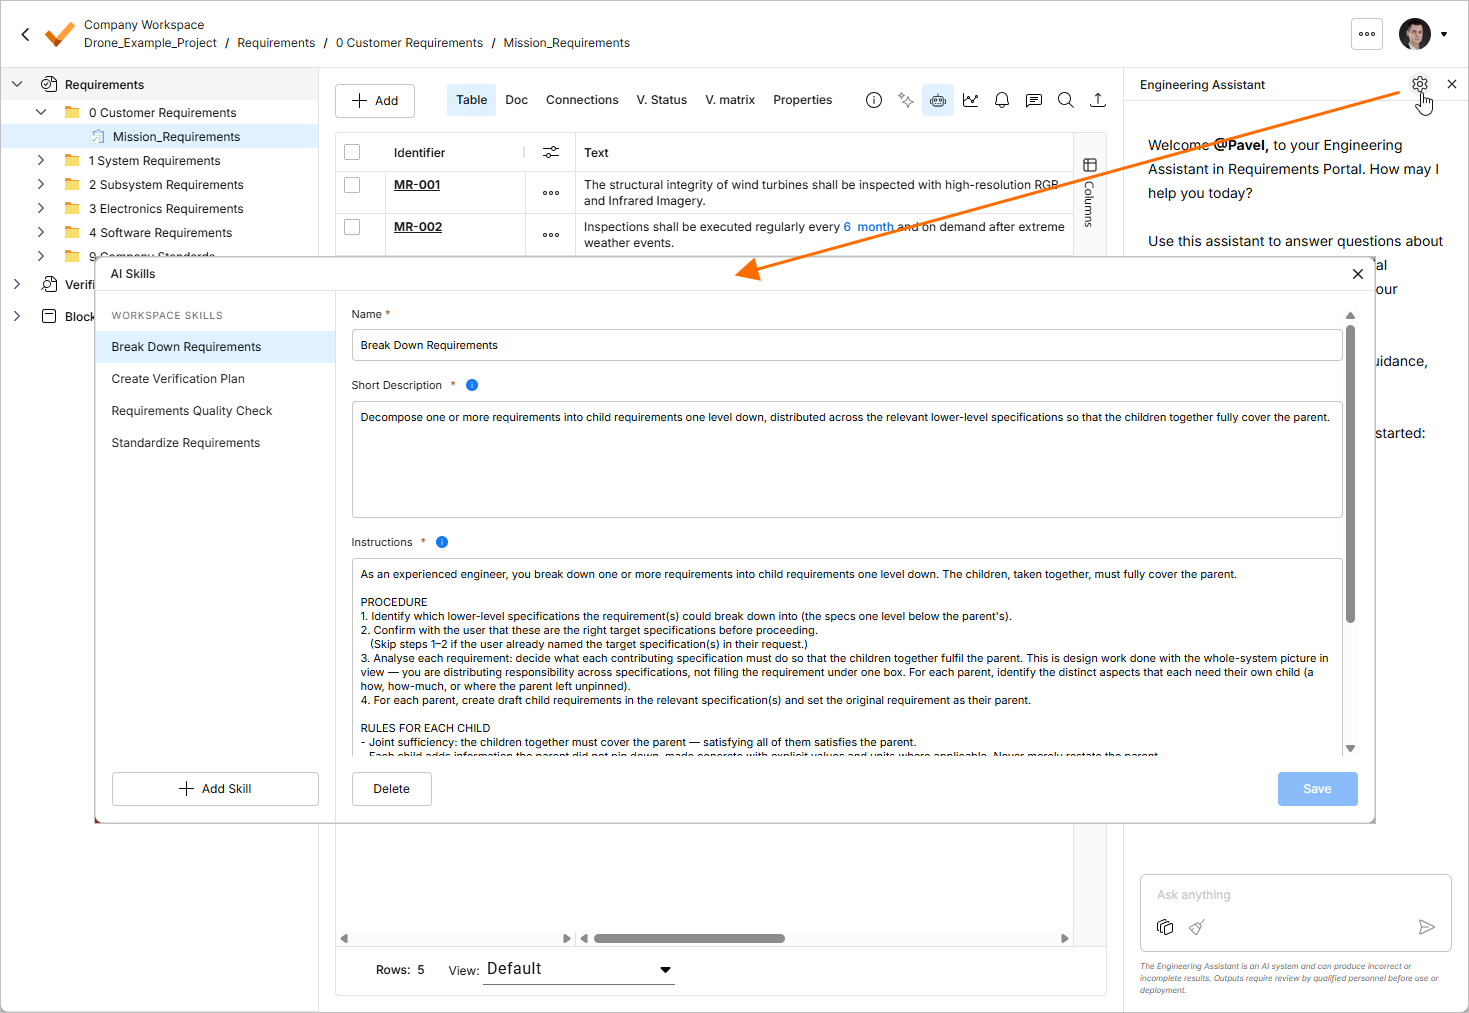The height and width of the screenshot is (1013, 1469).
Task: Click the clear chat broom icon
Action: tap(1197, 927)
